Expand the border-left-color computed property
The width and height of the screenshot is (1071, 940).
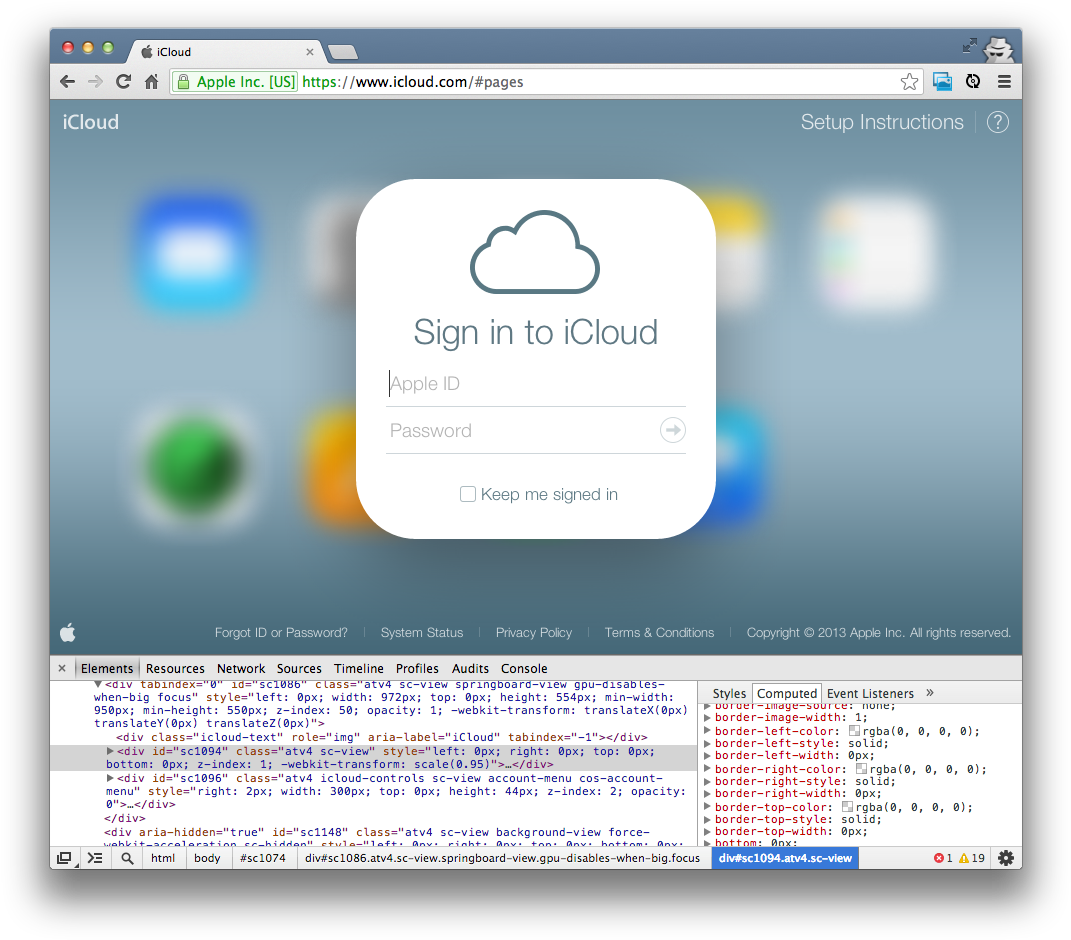[707, 731]
